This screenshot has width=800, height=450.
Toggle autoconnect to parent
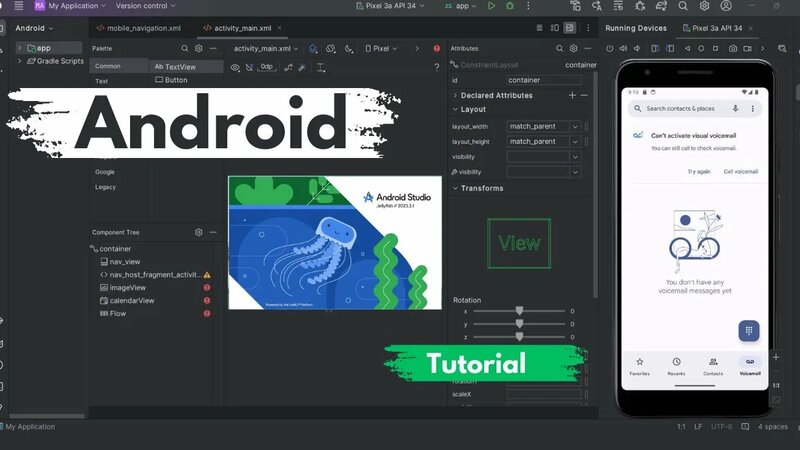click(x=249, y=67)
